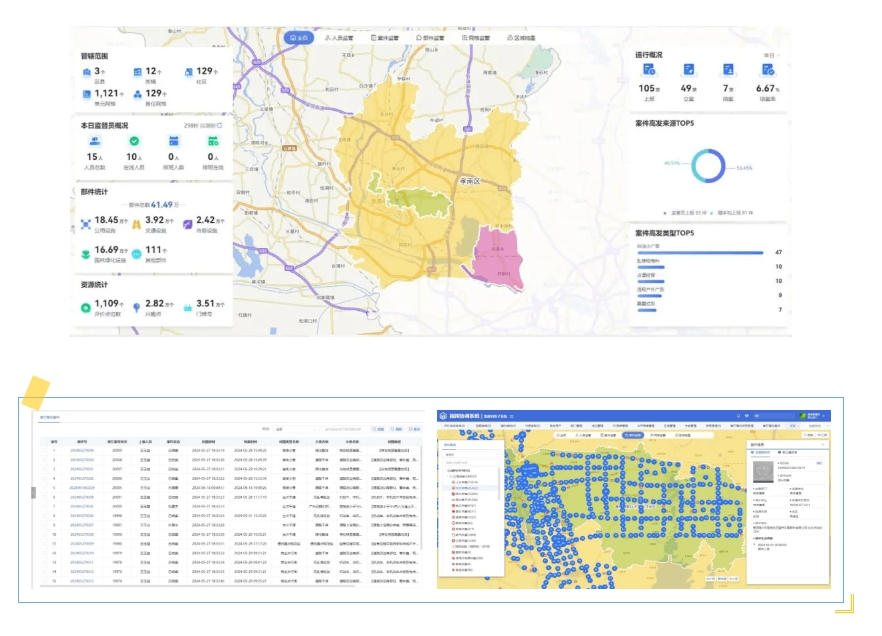
Task: Click the pink district region on the map
Action: [x=497, y=256]
